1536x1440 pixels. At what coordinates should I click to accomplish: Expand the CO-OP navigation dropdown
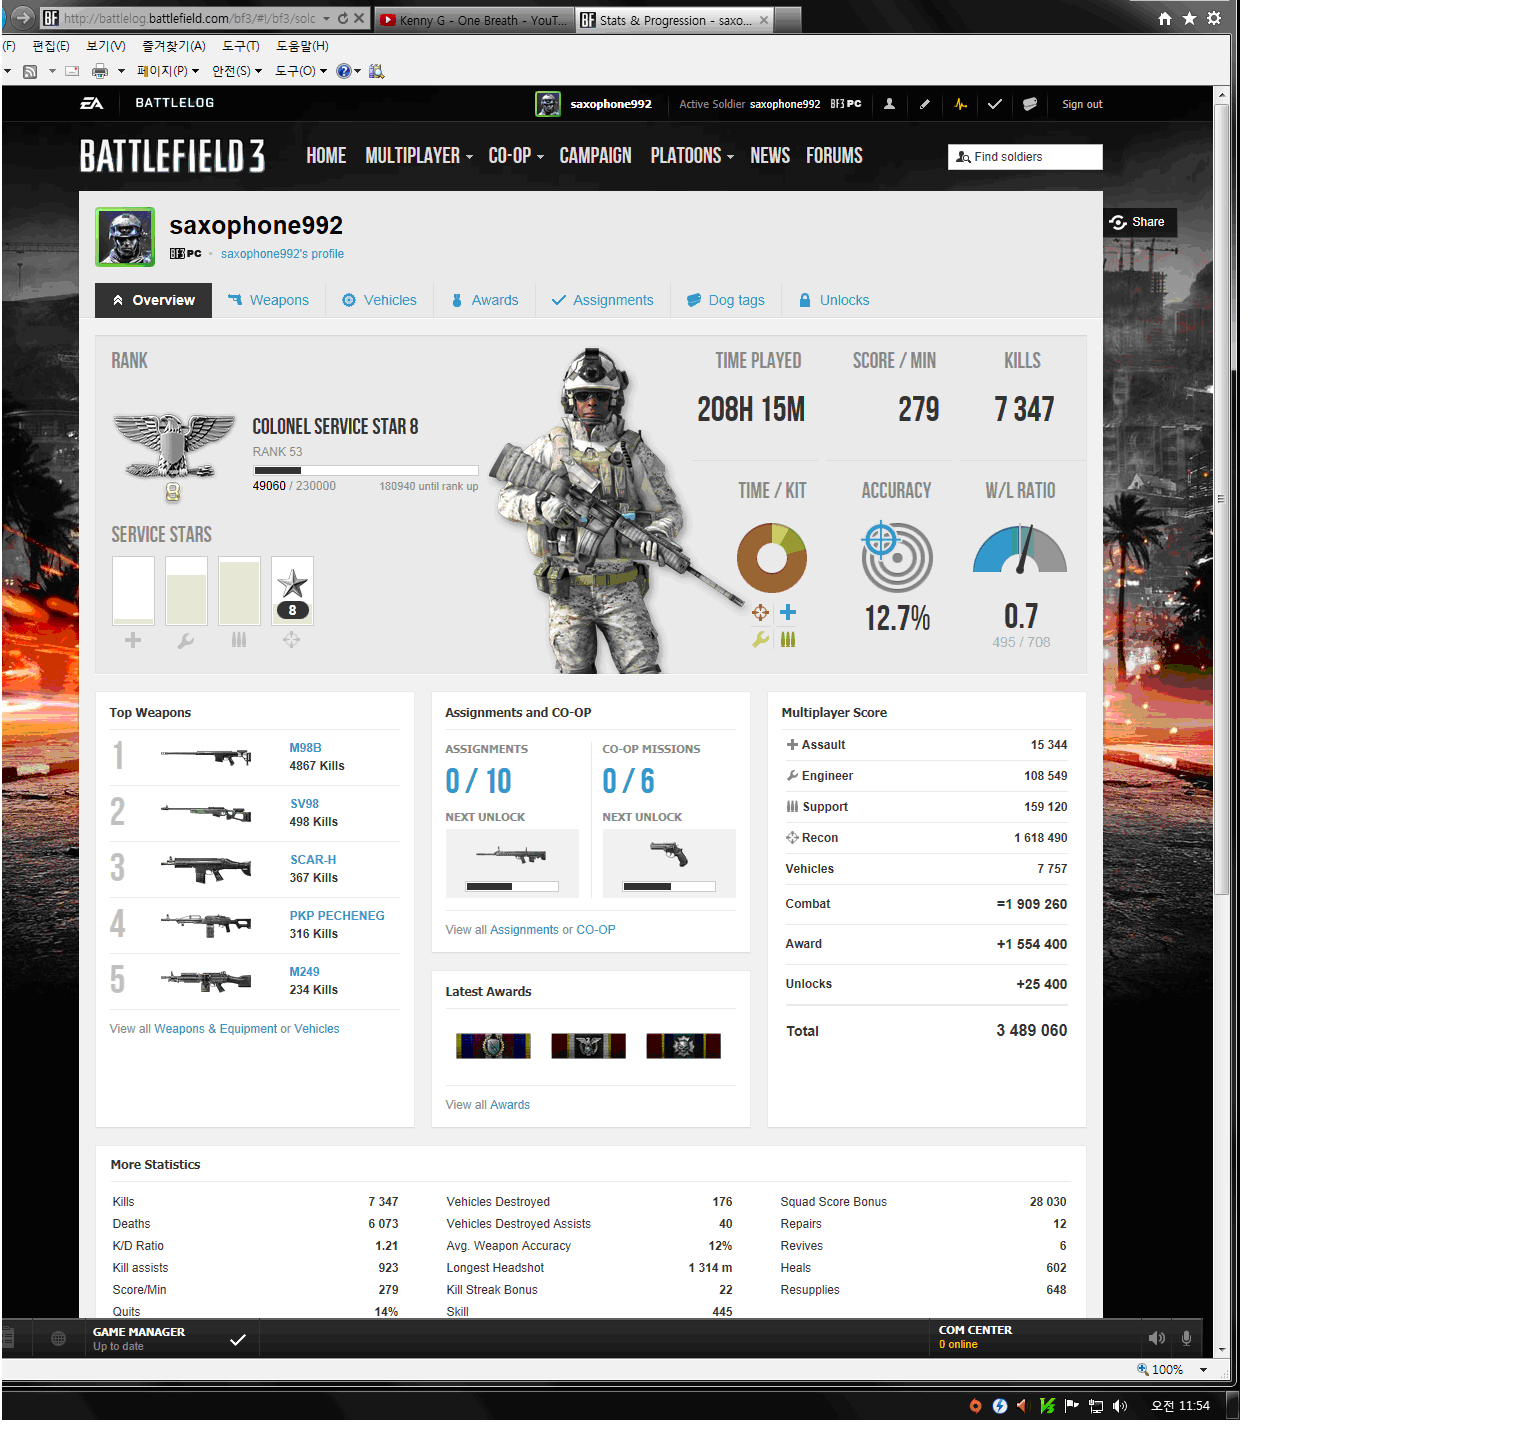click(x=516, y=156)
